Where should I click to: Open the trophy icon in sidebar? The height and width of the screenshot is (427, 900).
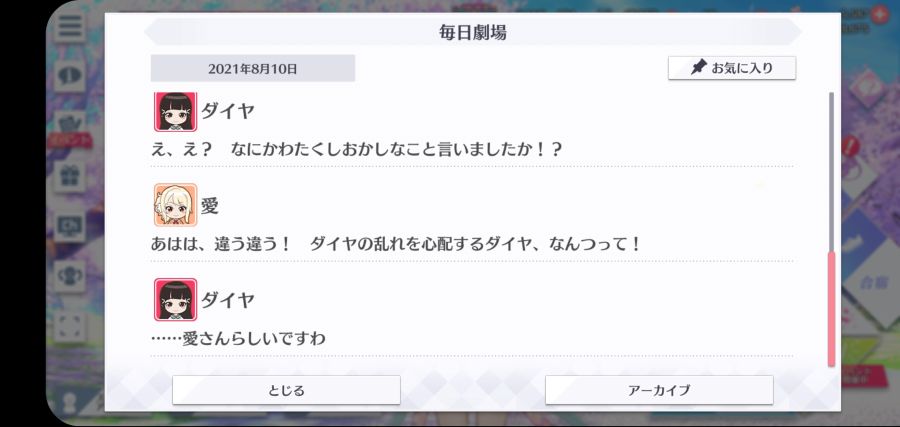tap(70, 276)
